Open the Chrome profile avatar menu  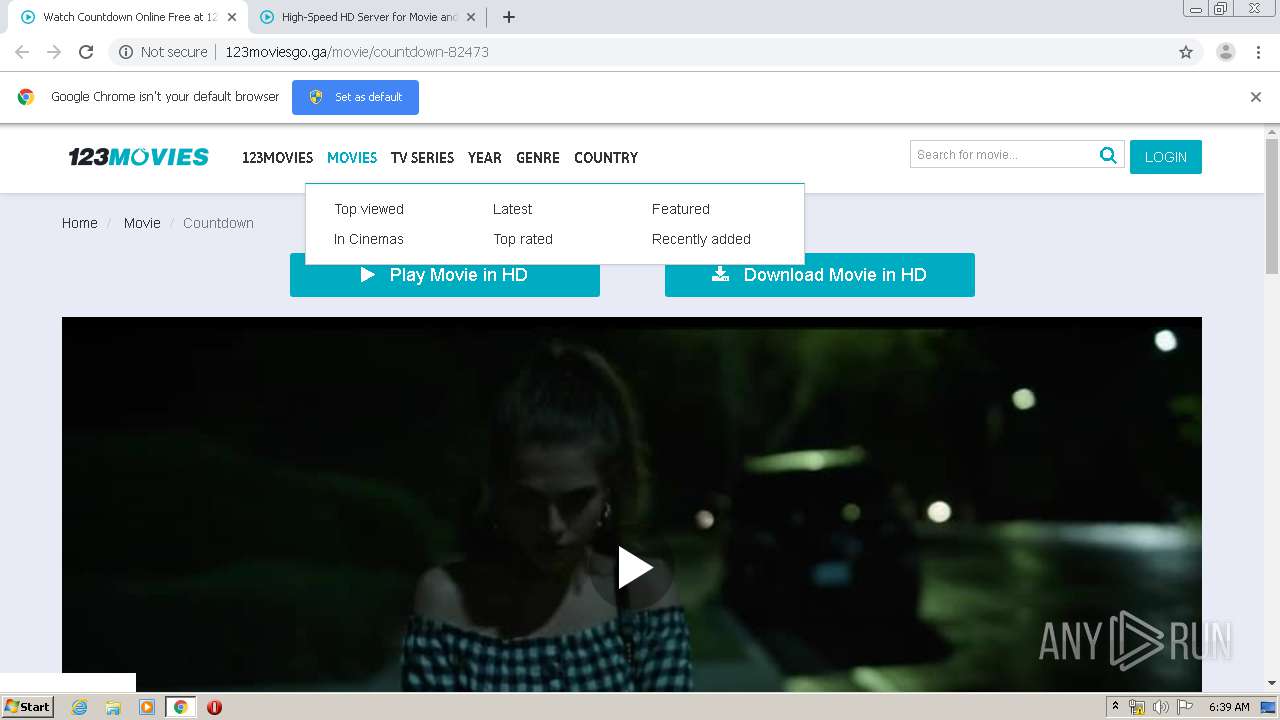click(x=1226, y=52)
